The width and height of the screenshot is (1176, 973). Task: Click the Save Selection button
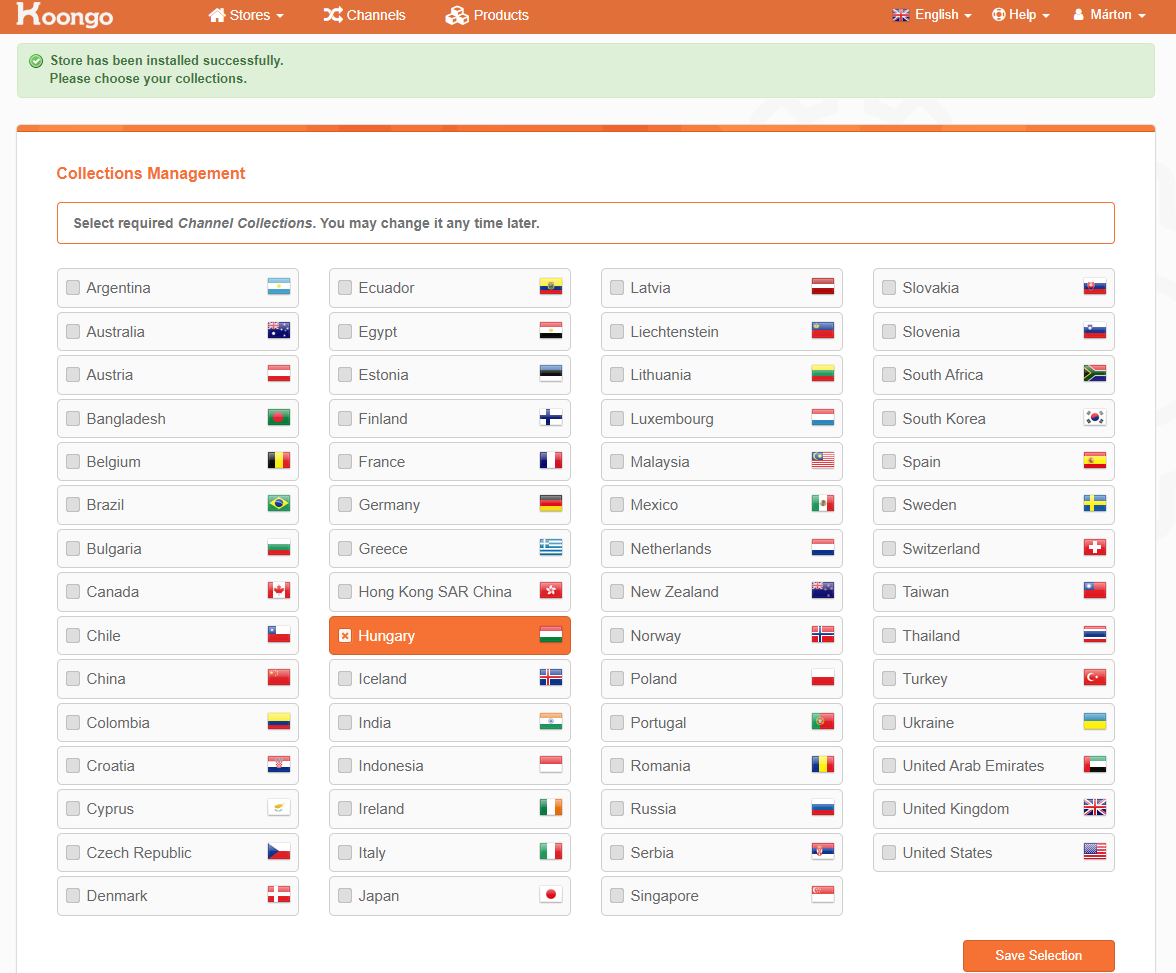(1038, 955)
